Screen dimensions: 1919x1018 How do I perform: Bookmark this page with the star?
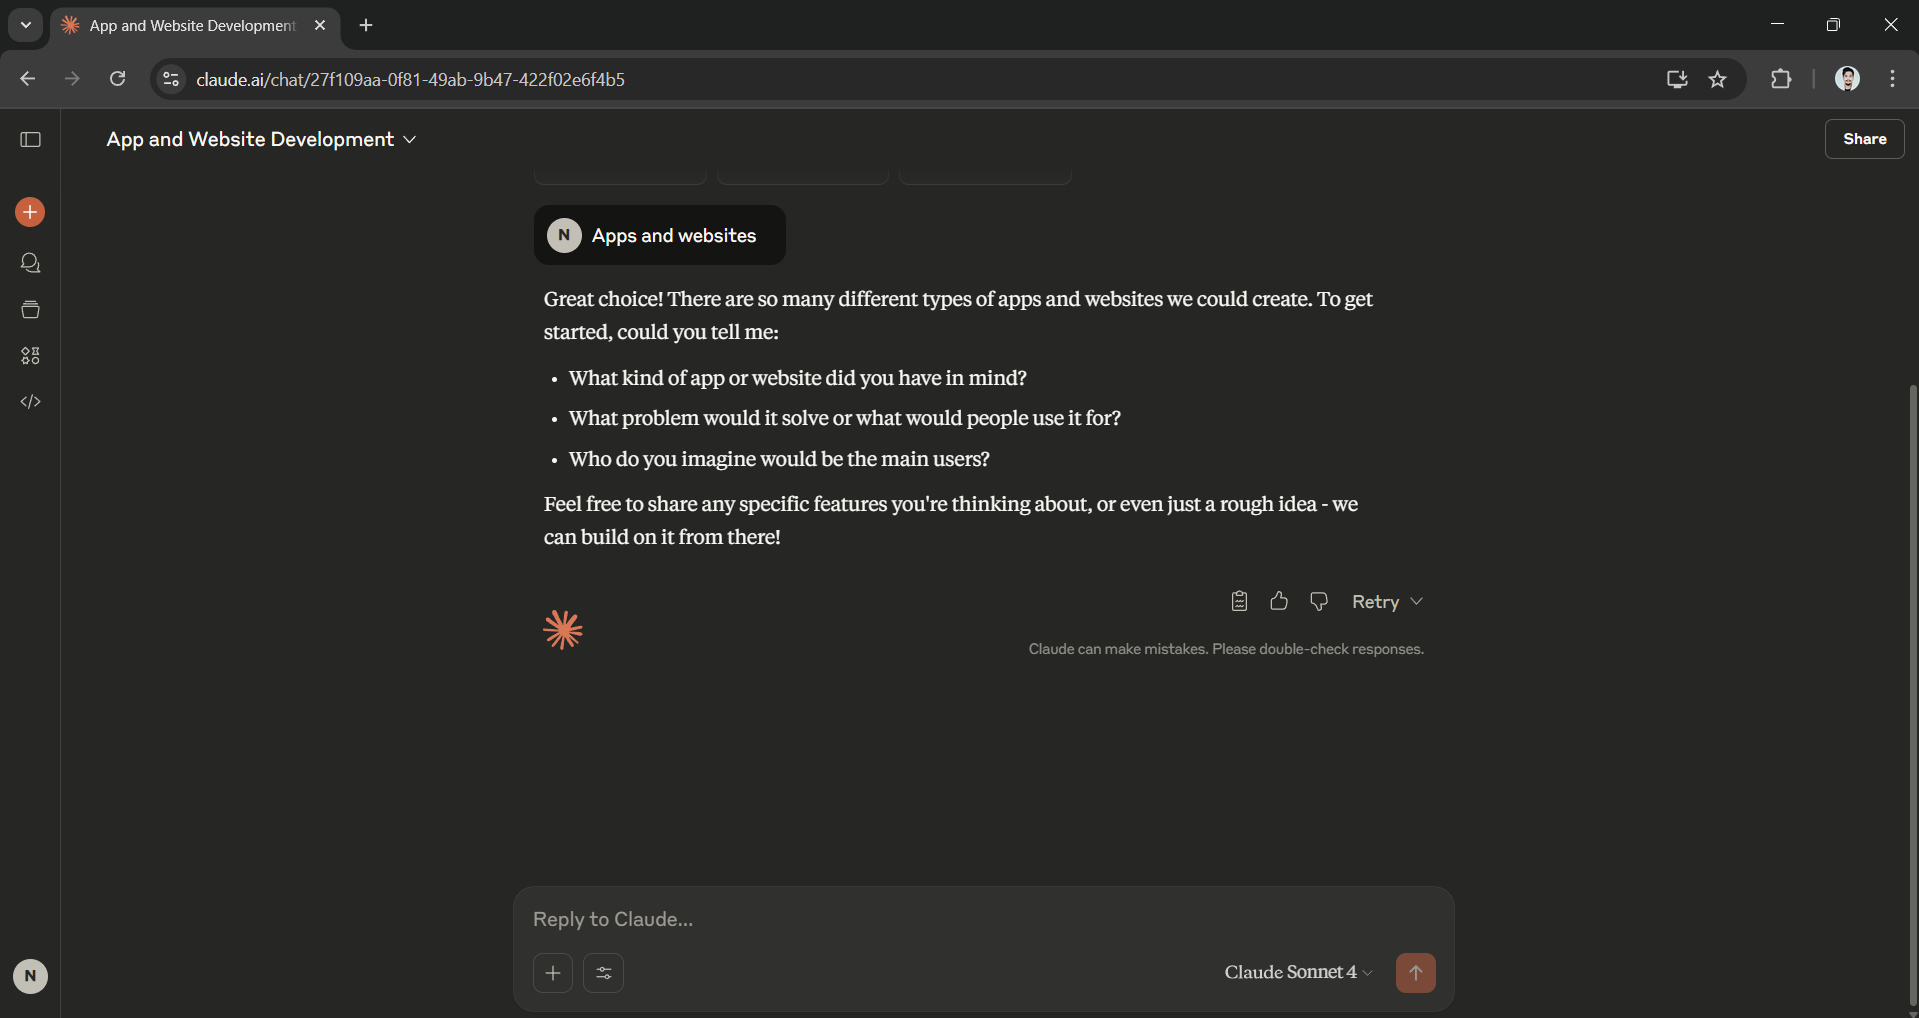(x=1717, y=79)
